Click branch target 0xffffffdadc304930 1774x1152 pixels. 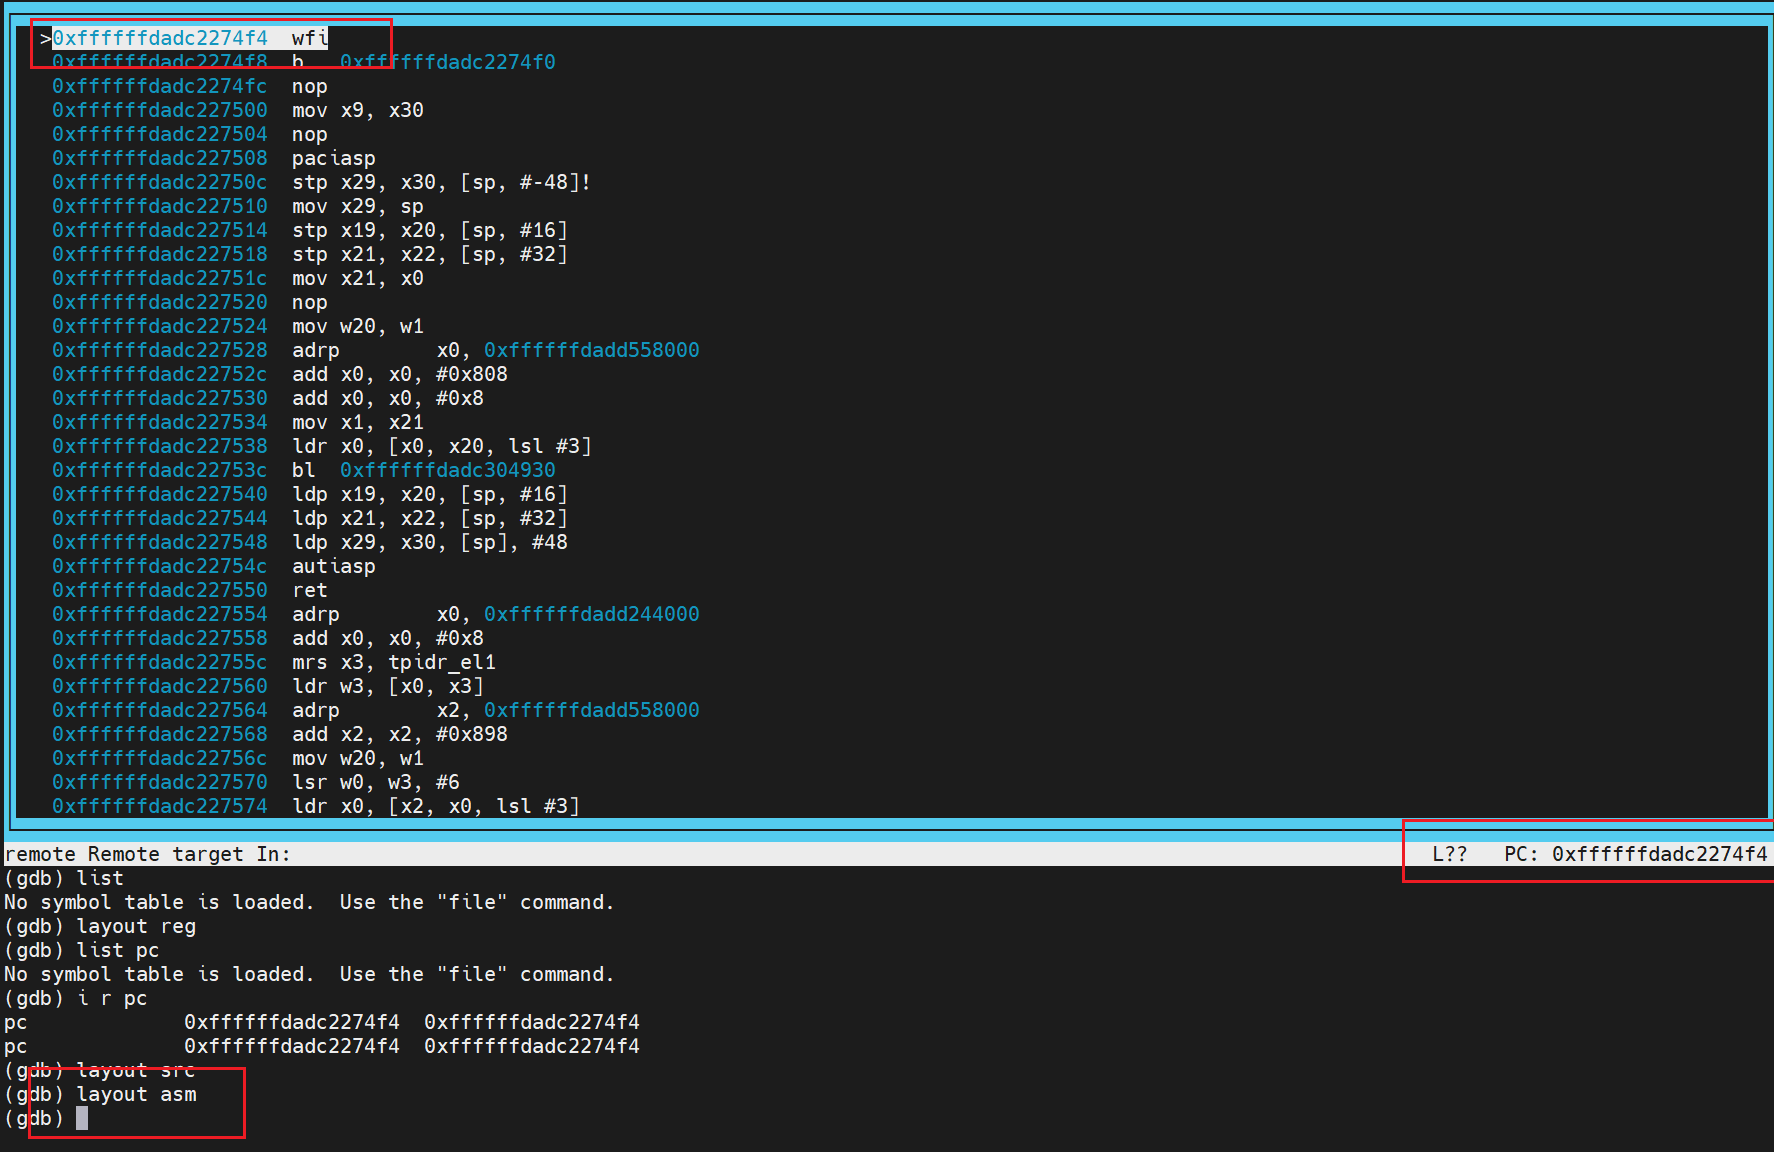(x=448, y=470)
